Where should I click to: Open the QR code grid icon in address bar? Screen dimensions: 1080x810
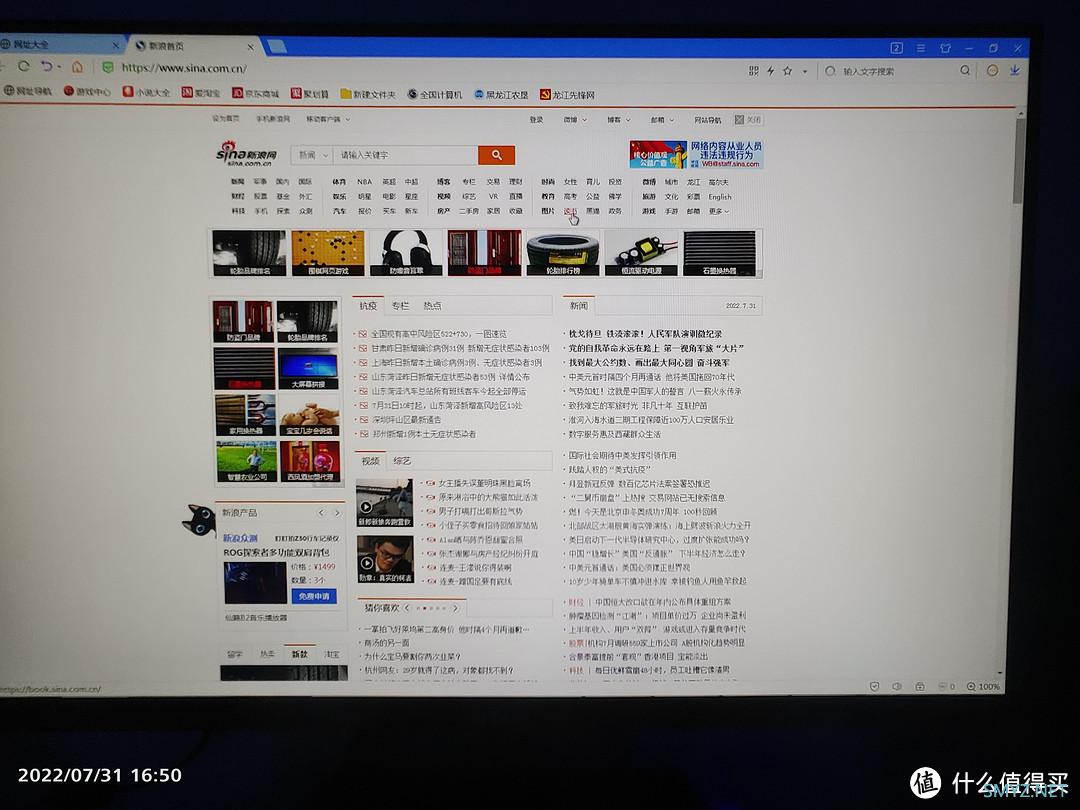coord(754,70)
